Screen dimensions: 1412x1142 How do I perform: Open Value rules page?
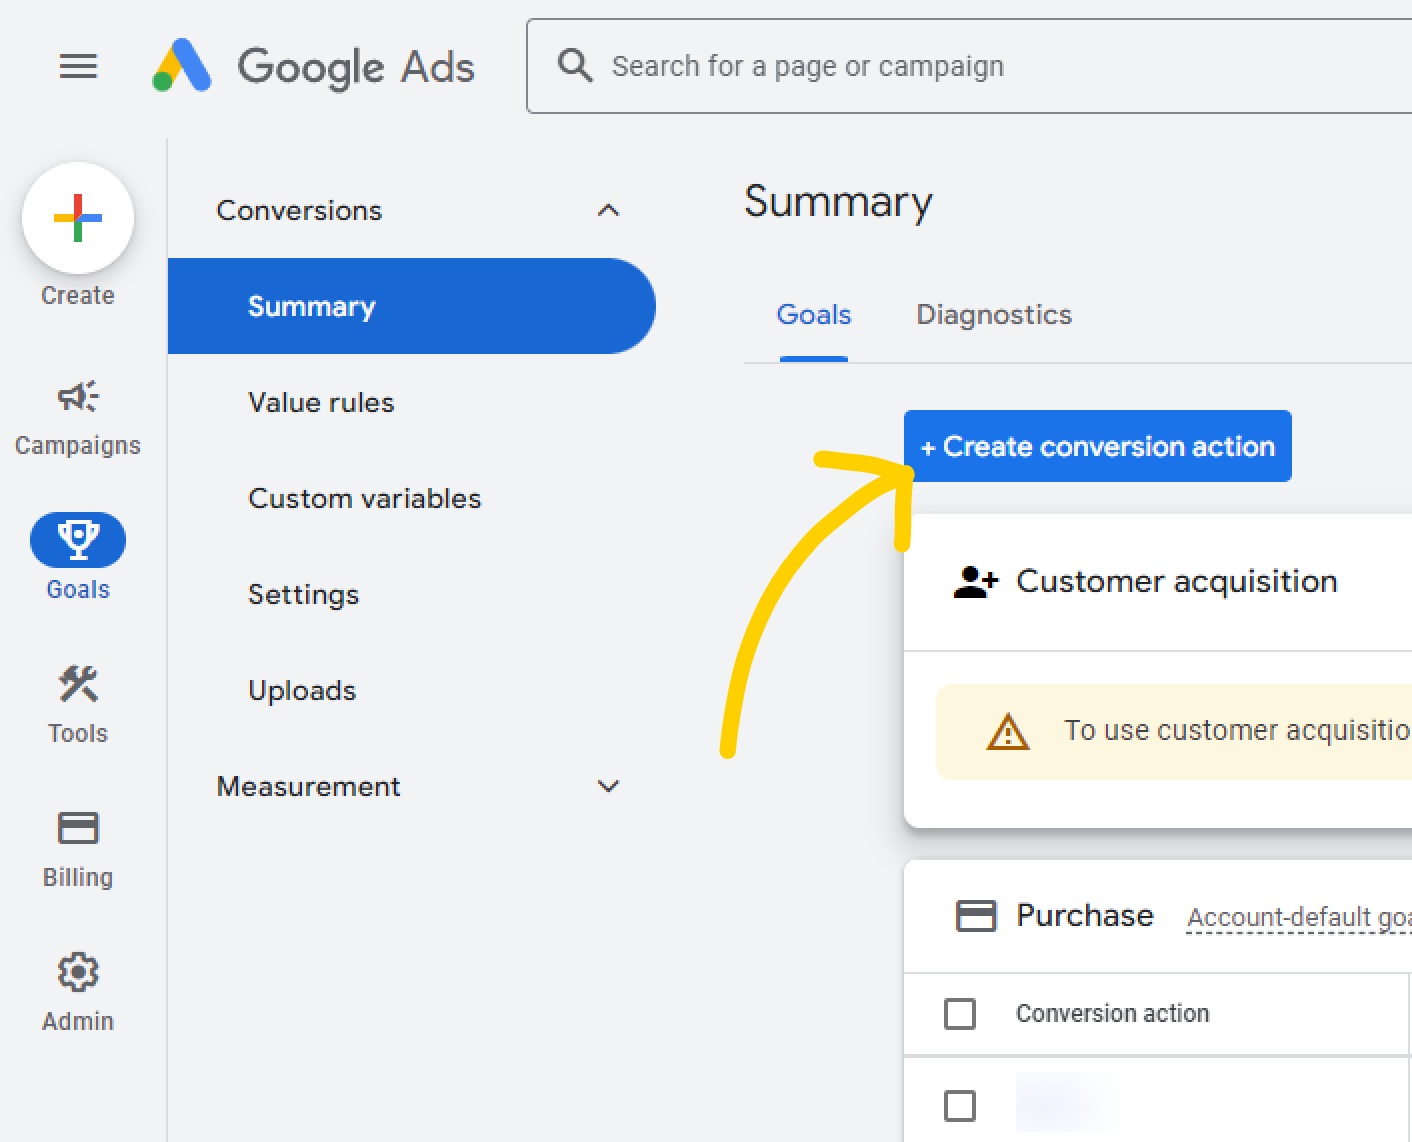(321, 402)
